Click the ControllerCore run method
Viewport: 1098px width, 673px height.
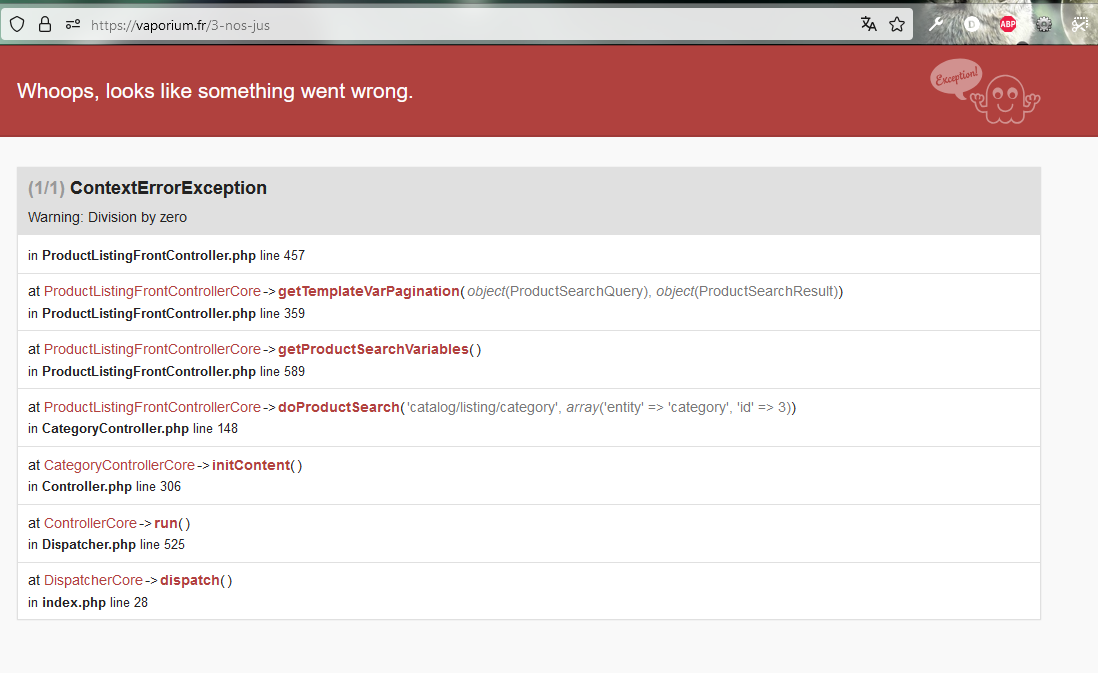[x=166, y=523]
